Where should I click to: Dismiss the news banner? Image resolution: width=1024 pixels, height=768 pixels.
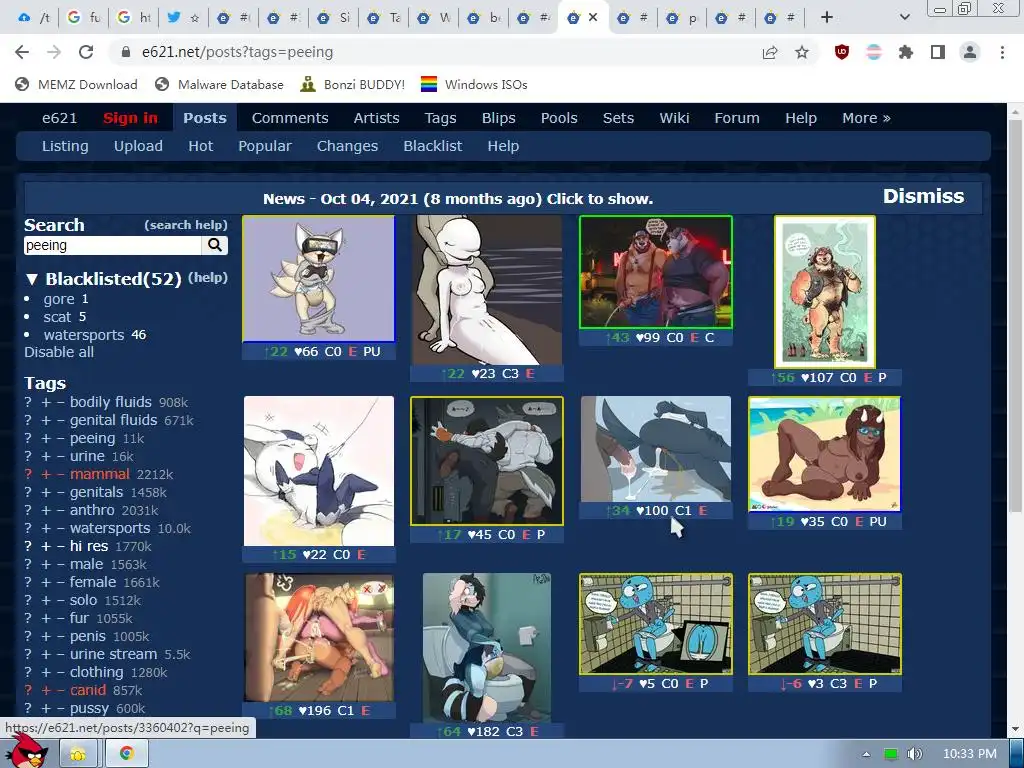click(923, 196)
